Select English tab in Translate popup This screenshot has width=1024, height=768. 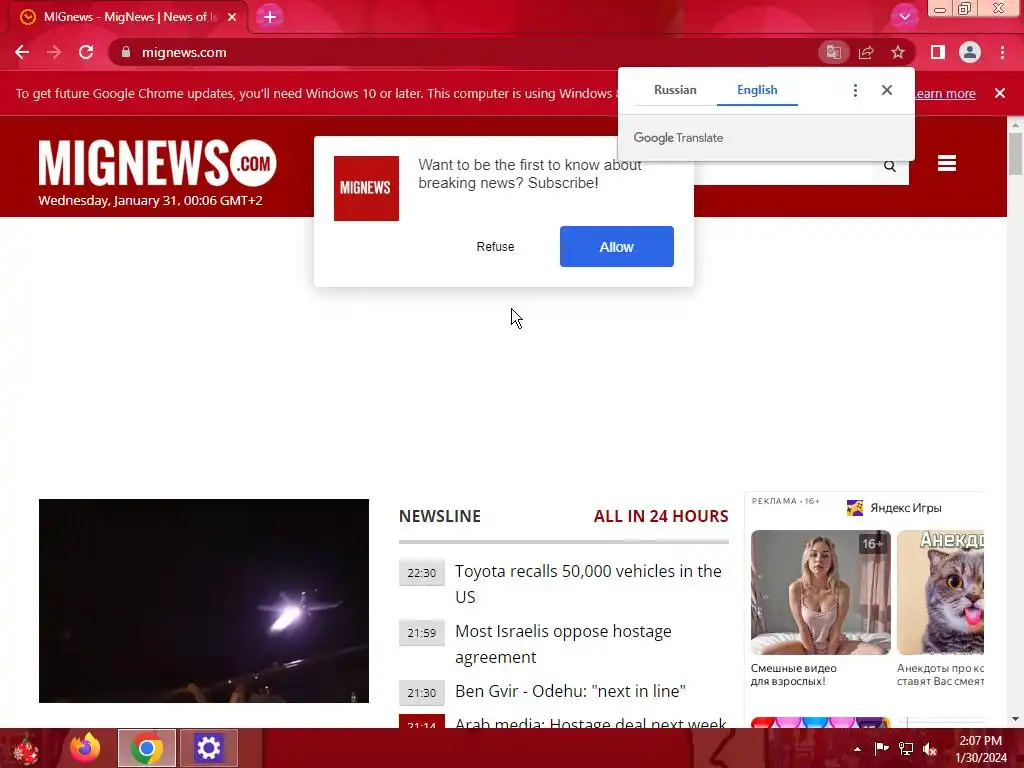click(757, 90)
